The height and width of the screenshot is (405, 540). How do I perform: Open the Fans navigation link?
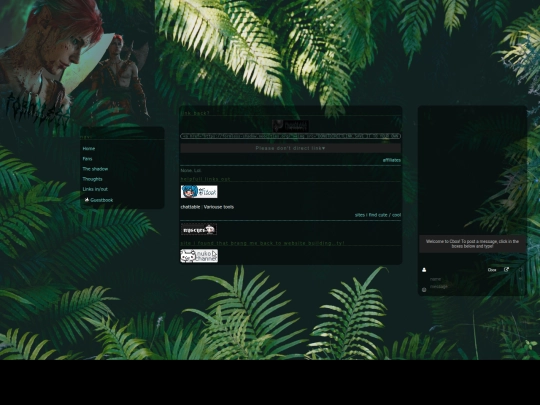pos(87,159)
